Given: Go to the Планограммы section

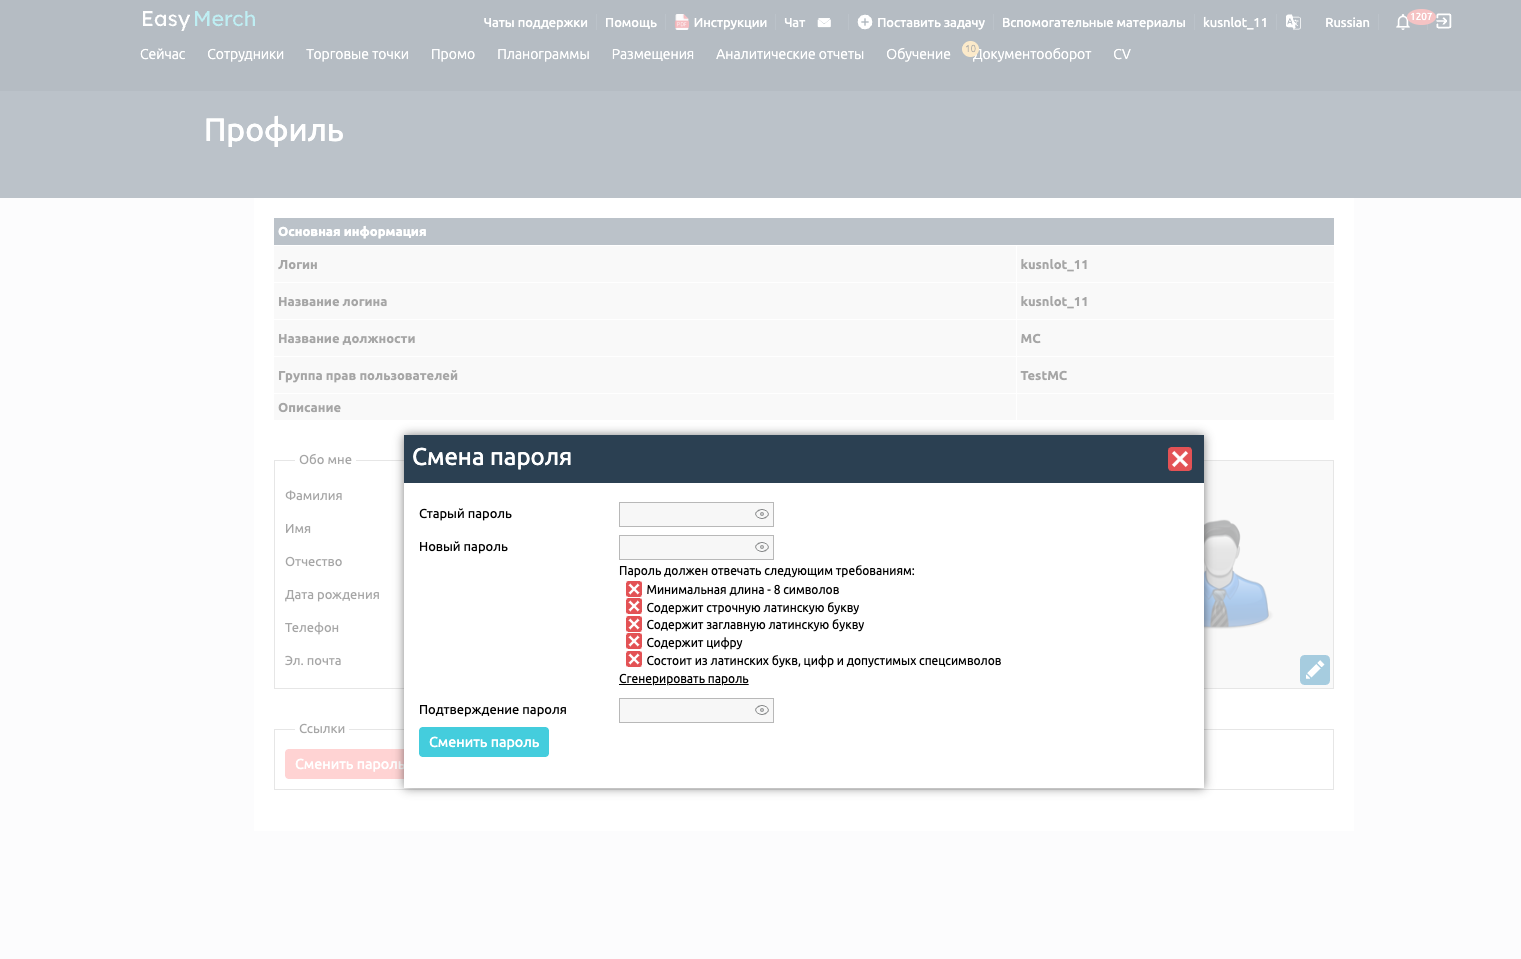Looking at the screenshot, I should (543, 54).
